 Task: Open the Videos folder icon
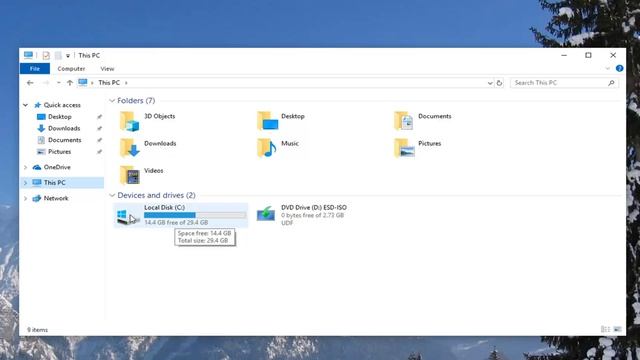coord(129,176)
